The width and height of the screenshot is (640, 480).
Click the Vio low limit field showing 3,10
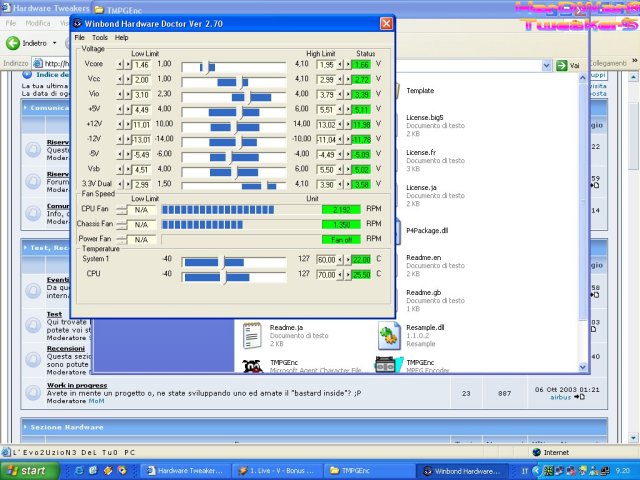pyautogui.click(x=141, y=95)
